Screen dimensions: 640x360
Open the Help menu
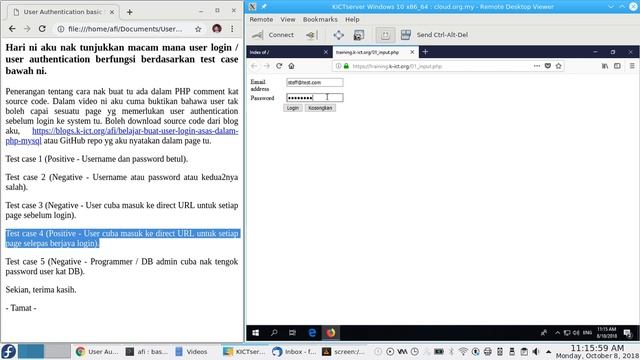(352, 19)
